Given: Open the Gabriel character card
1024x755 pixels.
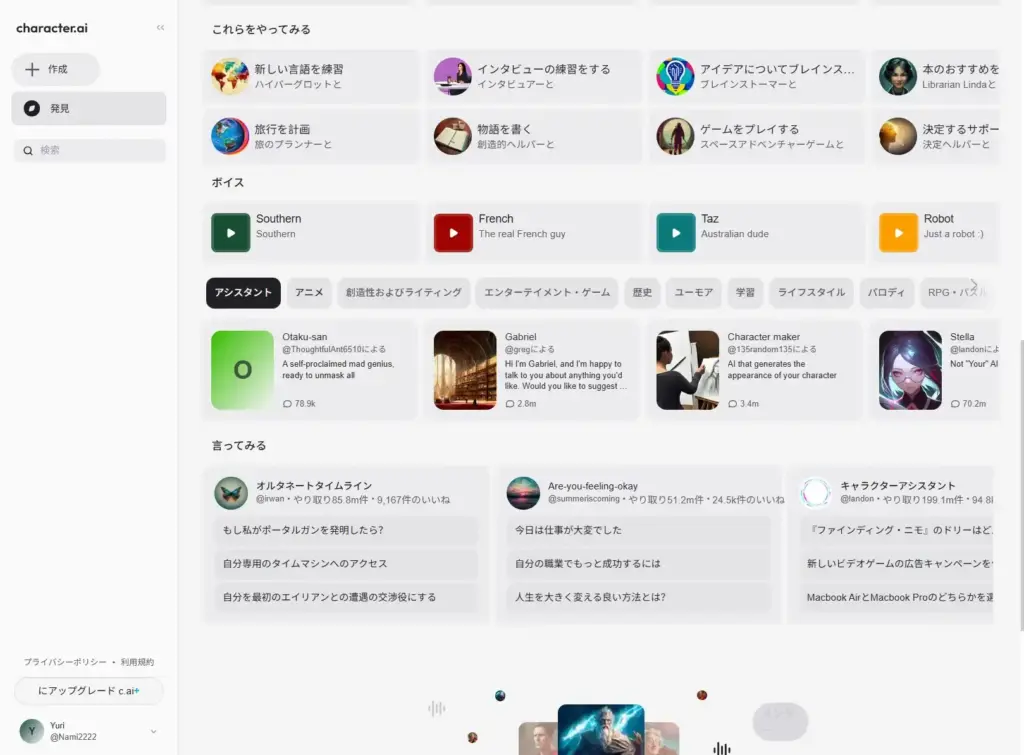Looking at the screenshot, I should click(x=532, y=369).
